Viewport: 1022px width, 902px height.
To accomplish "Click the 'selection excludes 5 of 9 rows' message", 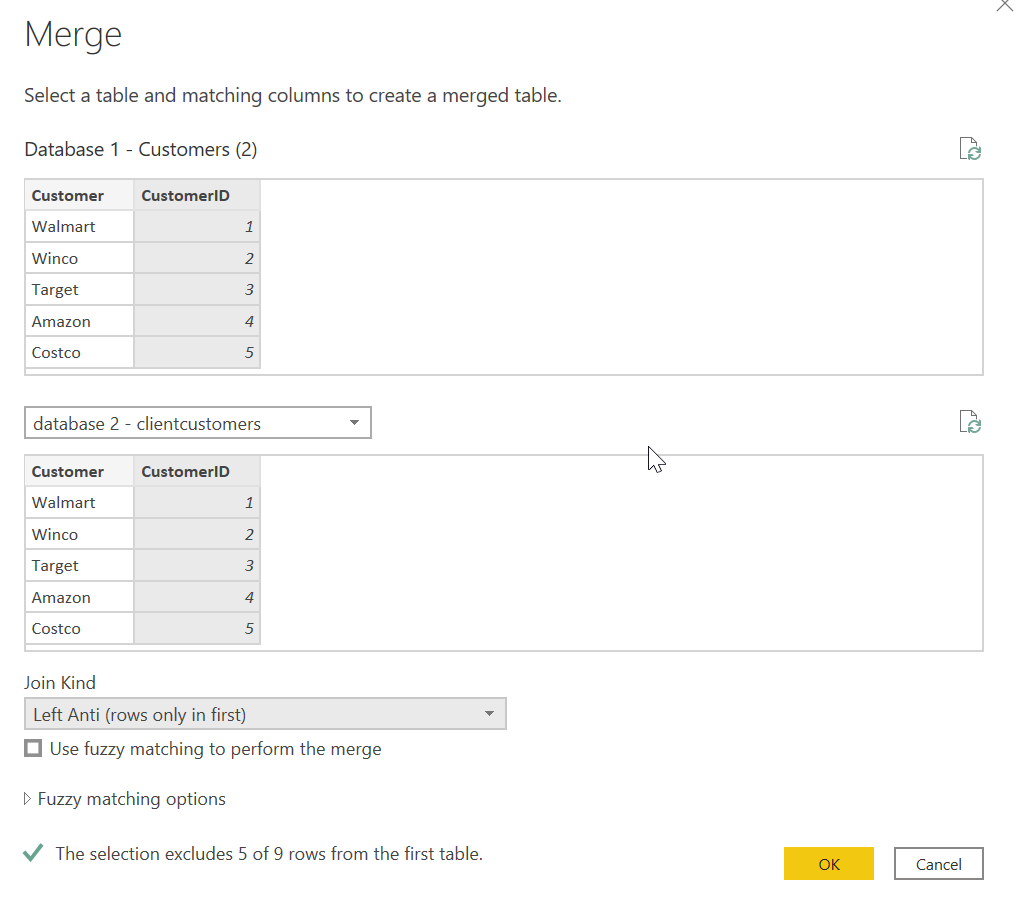I will click(x=269, y=854).
